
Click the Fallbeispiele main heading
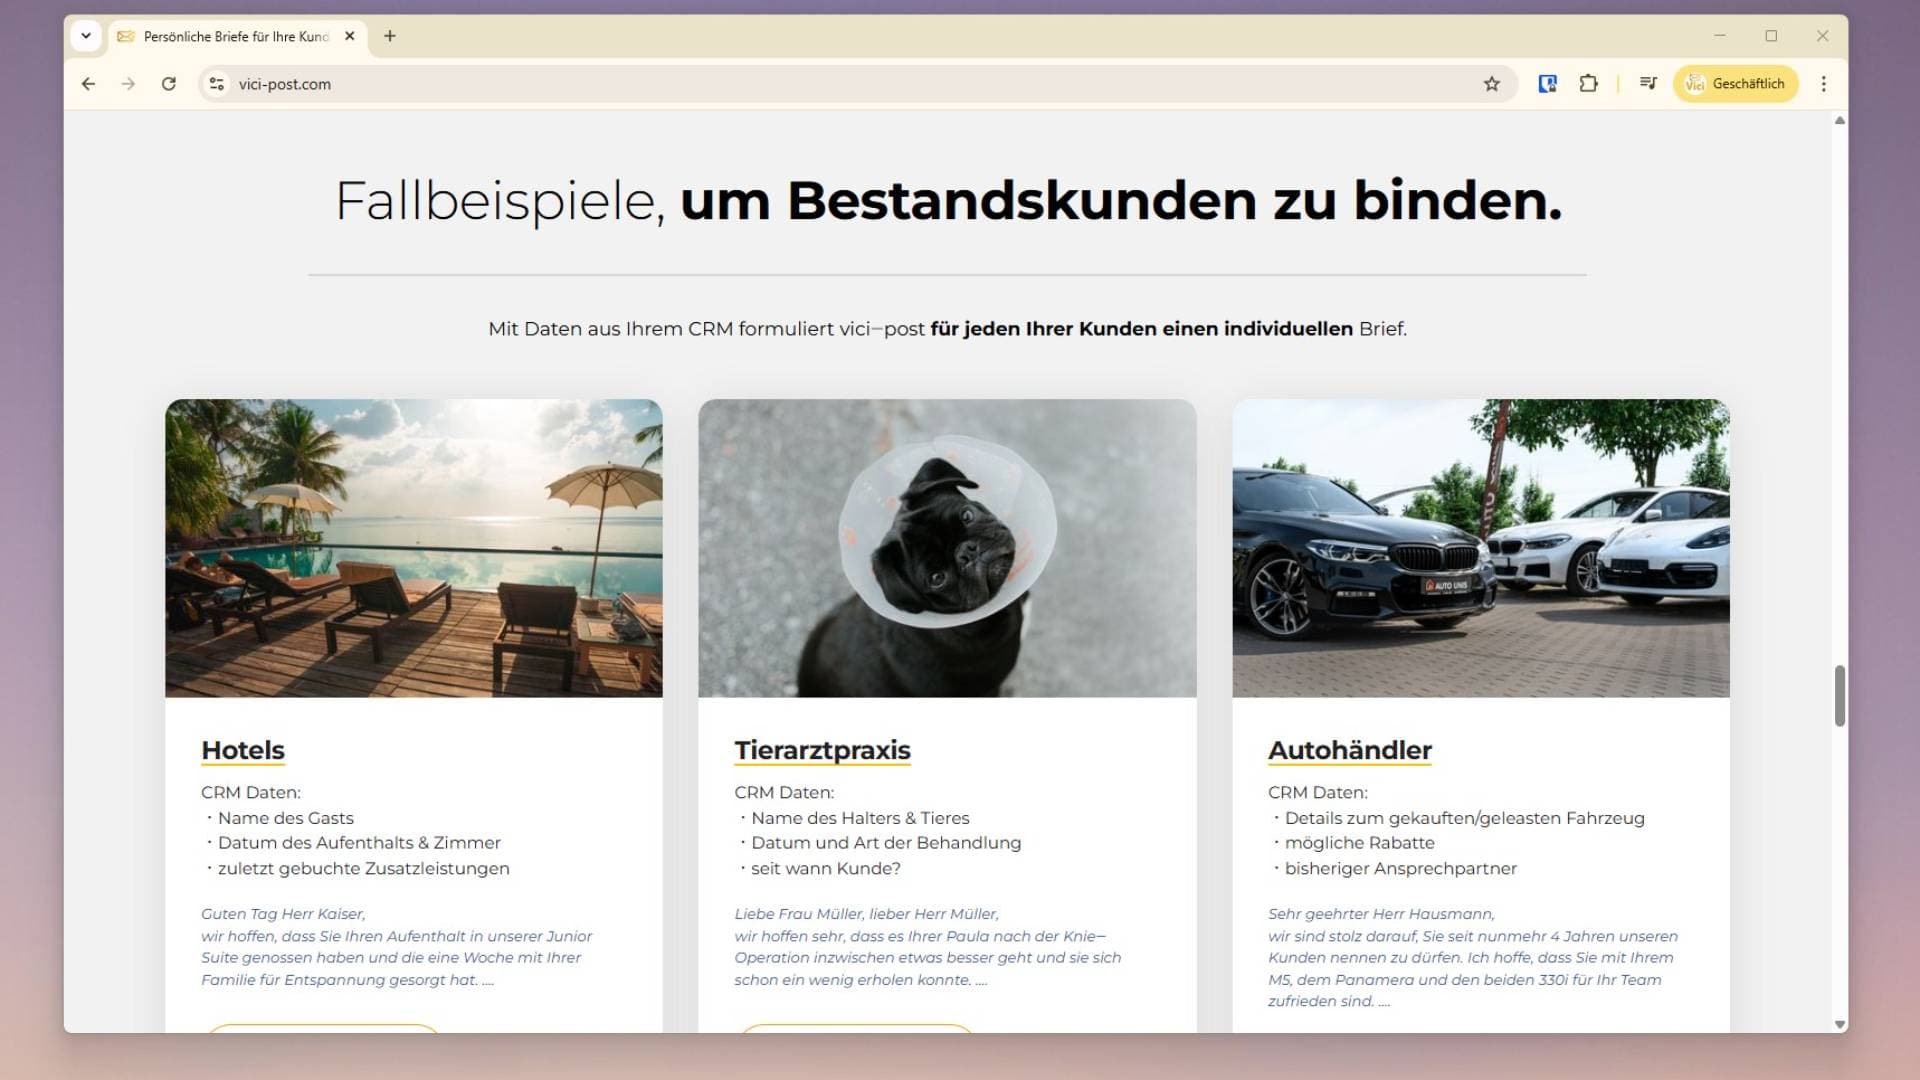pyautogui.click(x=948, y=201)
